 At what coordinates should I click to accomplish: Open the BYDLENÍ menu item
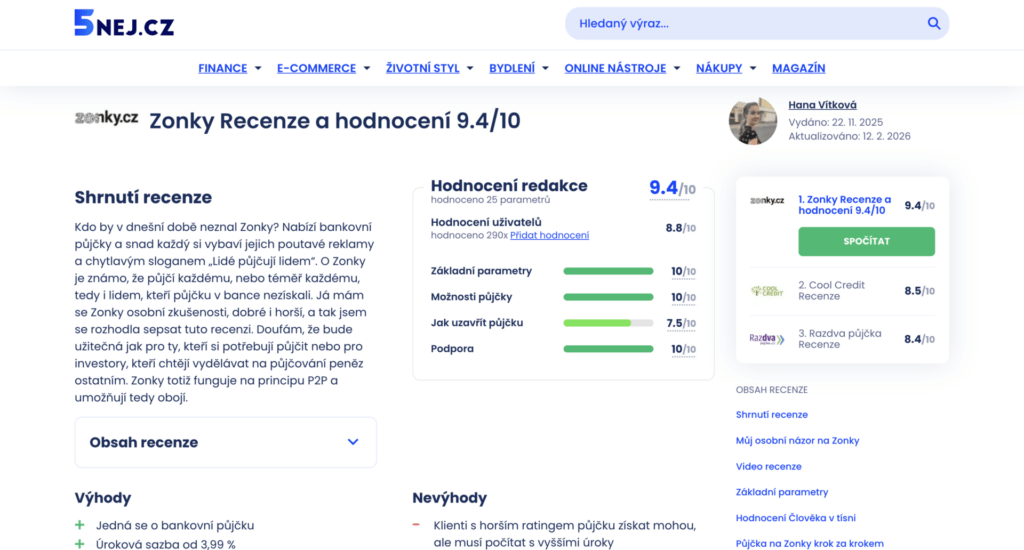[x=512, y=69]
